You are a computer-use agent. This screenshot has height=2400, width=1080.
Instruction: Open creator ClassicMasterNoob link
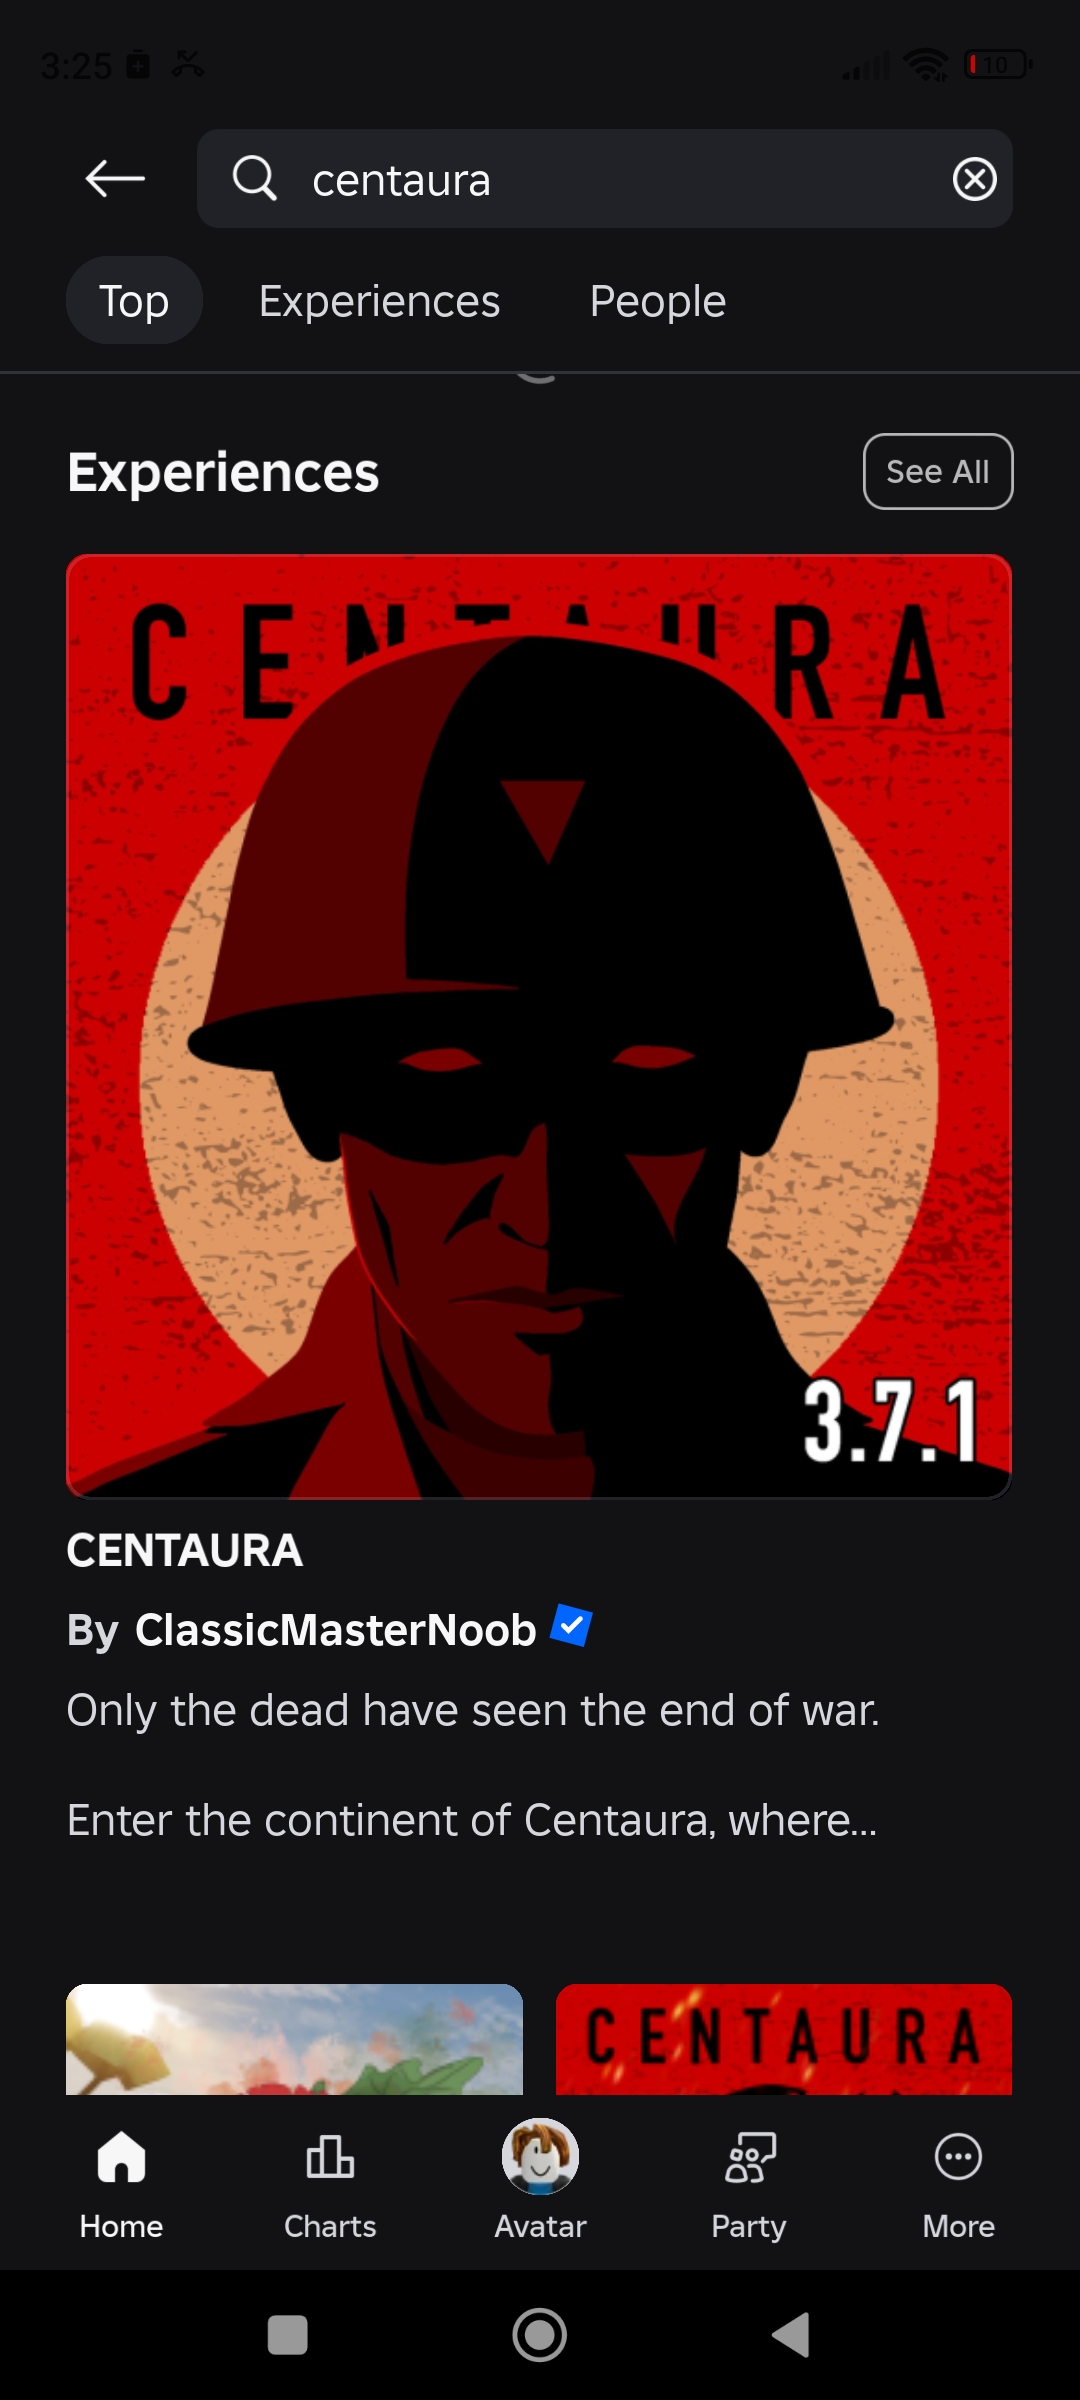pos(336,1630)
